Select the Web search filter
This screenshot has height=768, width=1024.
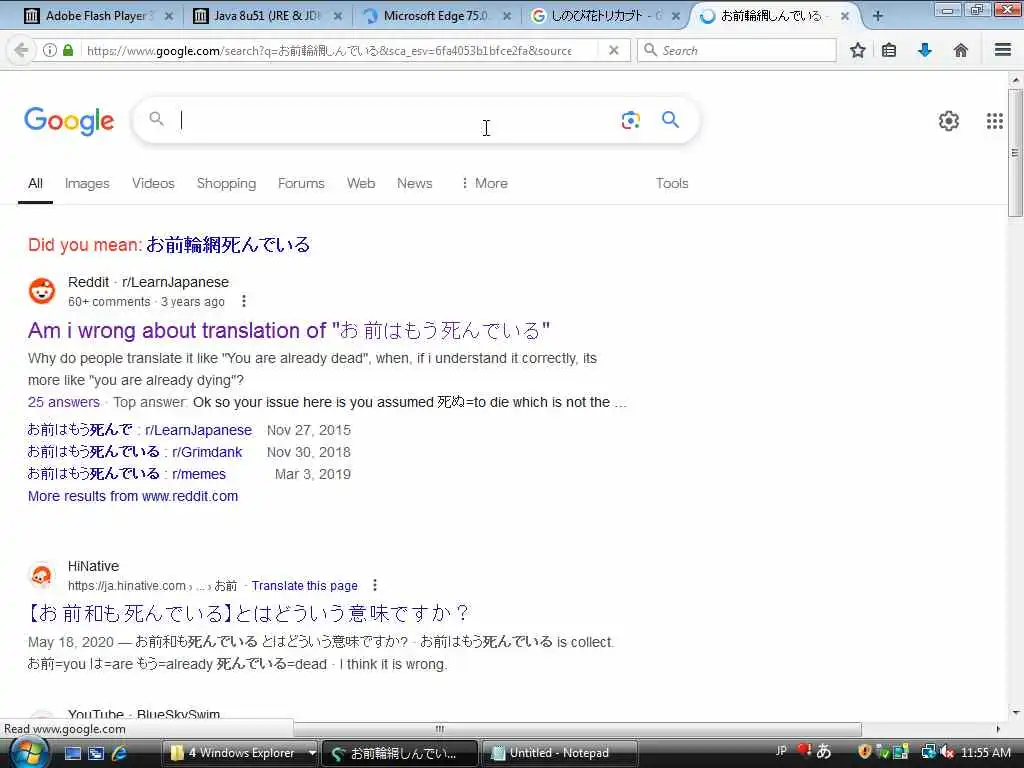click(360, 184)
